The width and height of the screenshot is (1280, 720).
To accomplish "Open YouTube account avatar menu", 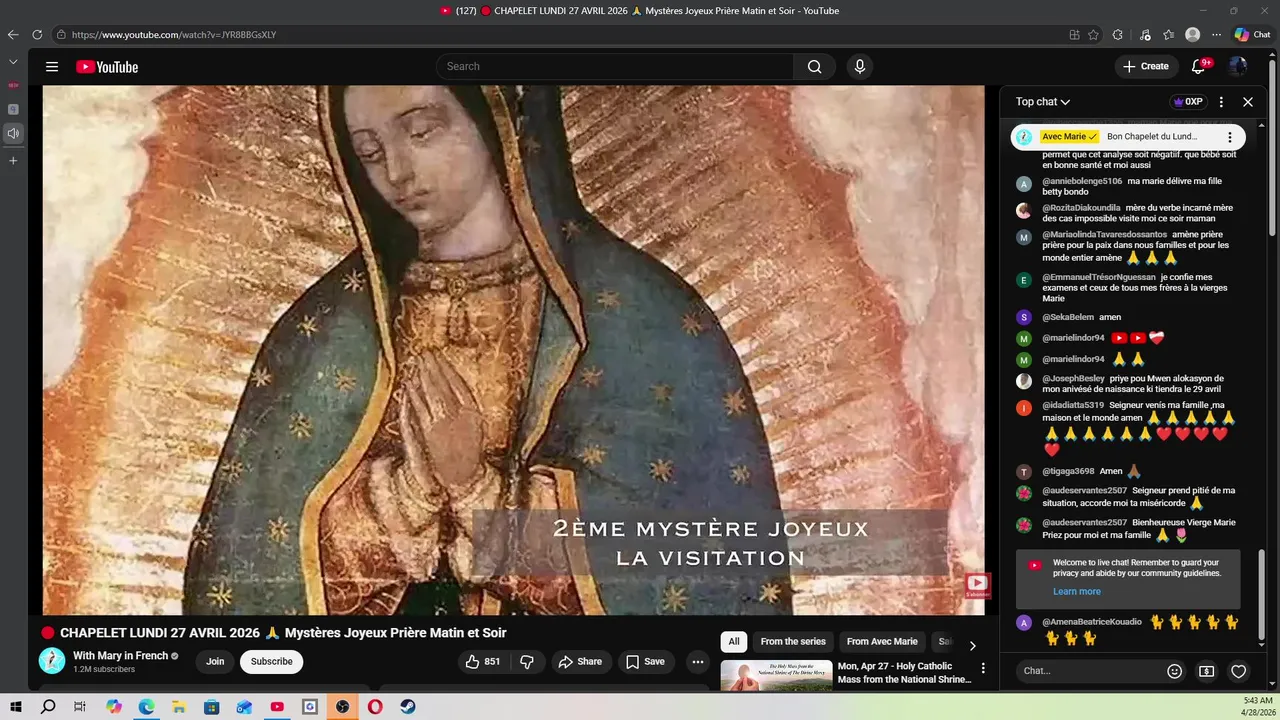I will [x=1238, y=66].
